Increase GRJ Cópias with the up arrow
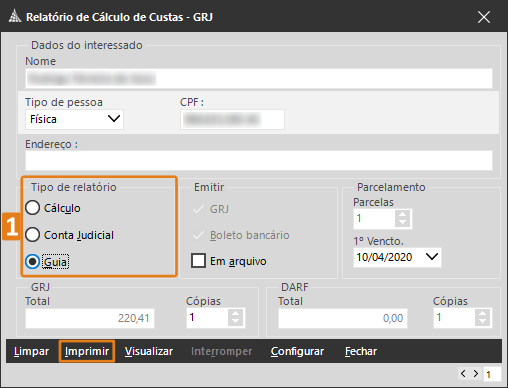 tap(236, 313)
